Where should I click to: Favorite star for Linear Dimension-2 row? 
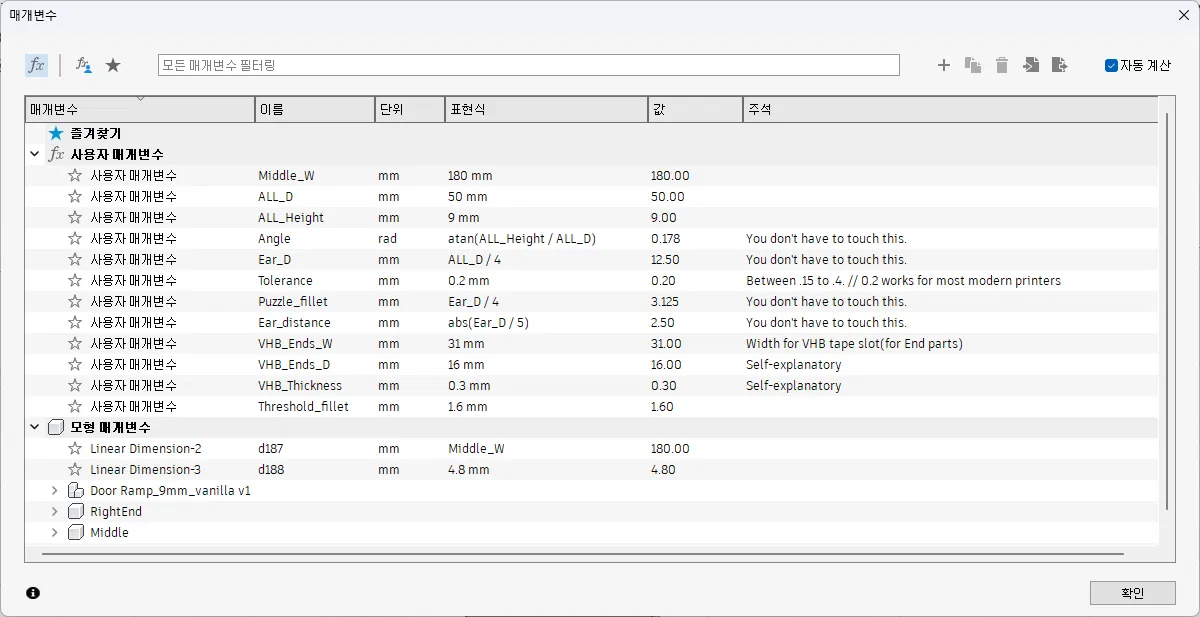click(75, 449)
